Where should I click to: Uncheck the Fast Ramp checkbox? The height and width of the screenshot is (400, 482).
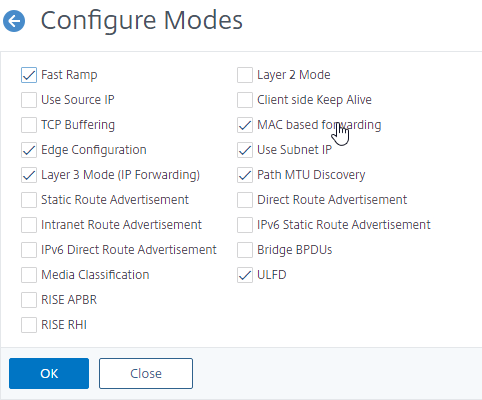click(x=29, y=75)
